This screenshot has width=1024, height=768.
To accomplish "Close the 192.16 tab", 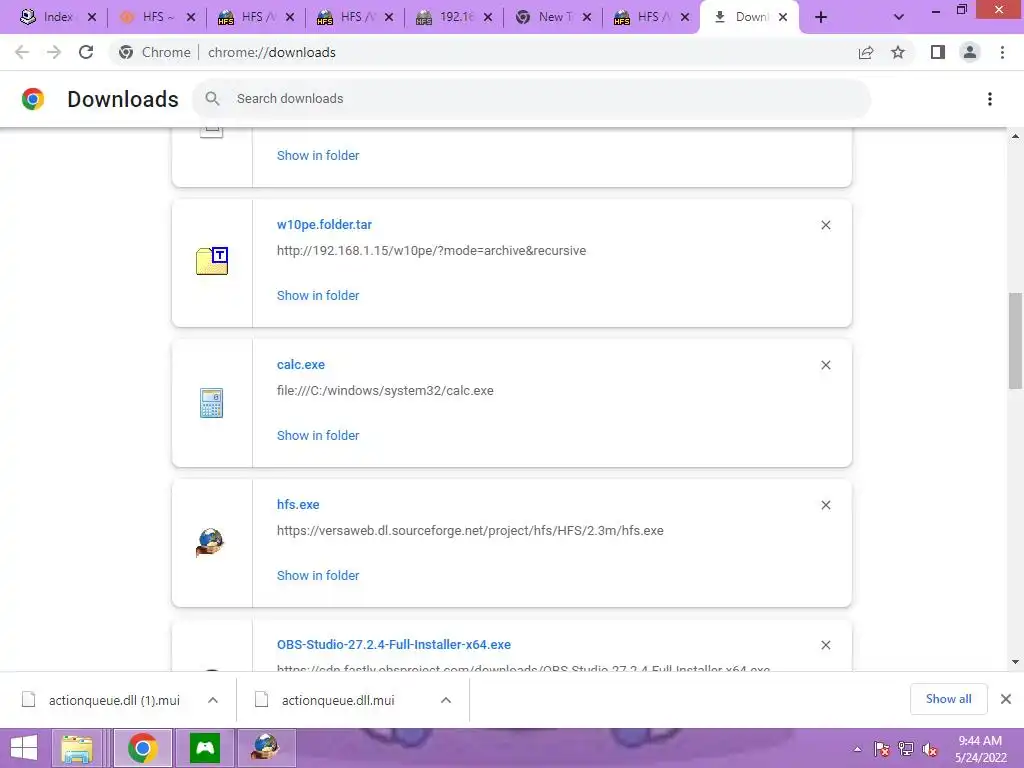I will [488, 18].
